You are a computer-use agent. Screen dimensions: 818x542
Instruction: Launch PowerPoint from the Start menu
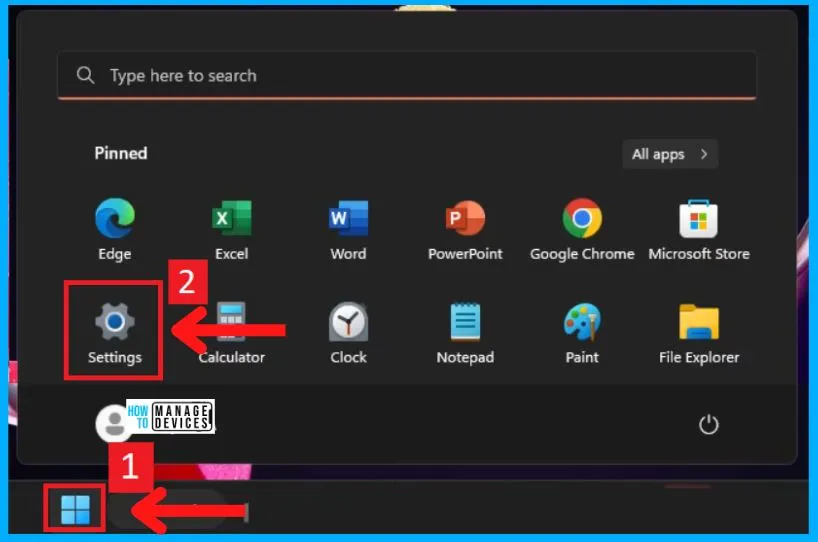click(465, 228)
